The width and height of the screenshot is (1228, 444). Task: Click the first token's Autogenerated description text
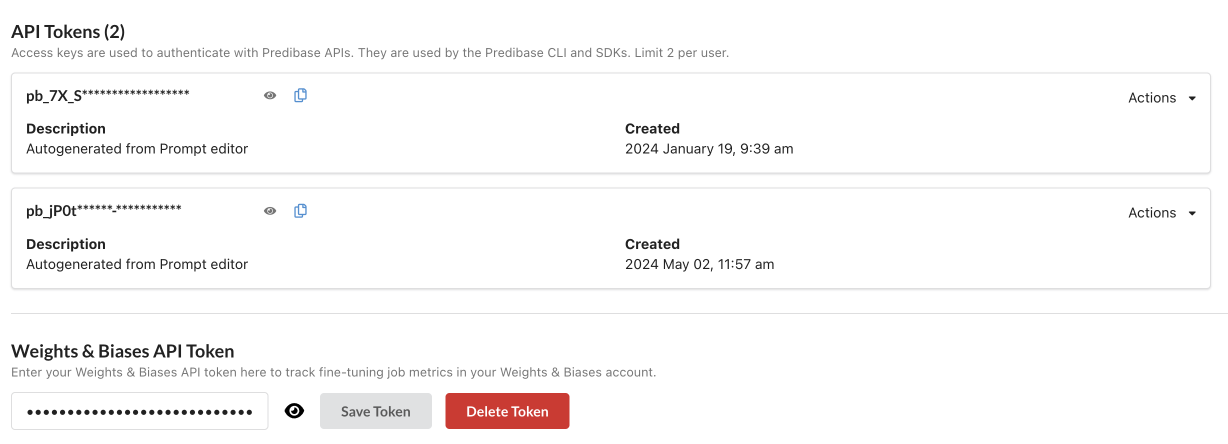click(x=137, y=149)
